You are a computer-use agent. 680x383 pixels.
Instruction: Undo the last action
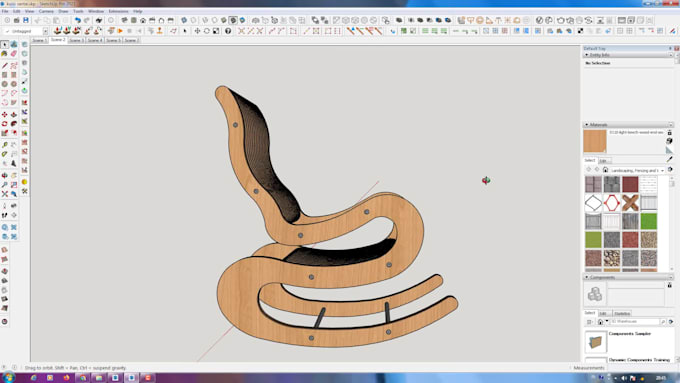78,20
